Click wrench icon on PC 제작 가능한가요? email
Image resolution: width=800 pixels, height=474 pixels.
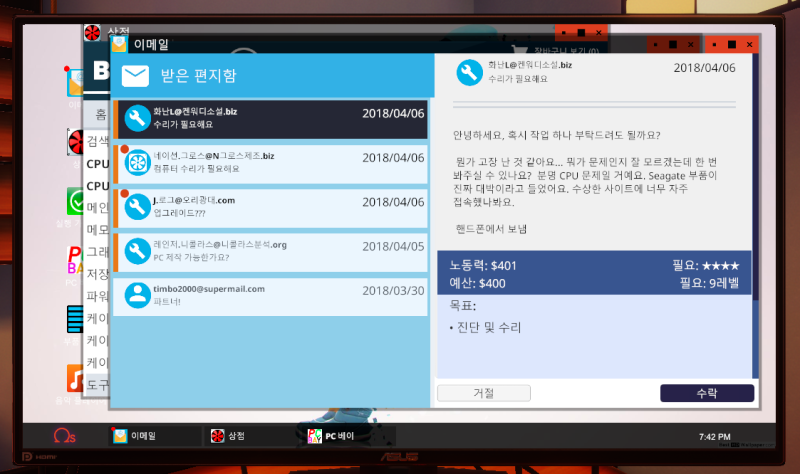click(x=137, y=251)
